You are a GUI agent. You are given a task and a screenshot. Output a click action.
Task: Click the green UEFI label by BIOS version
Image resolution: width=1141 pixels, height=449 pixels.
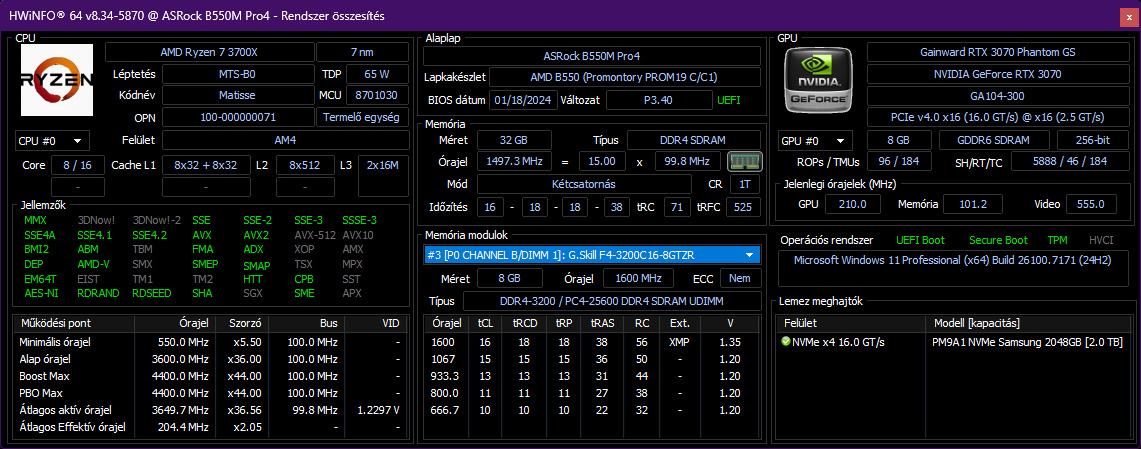728,100
